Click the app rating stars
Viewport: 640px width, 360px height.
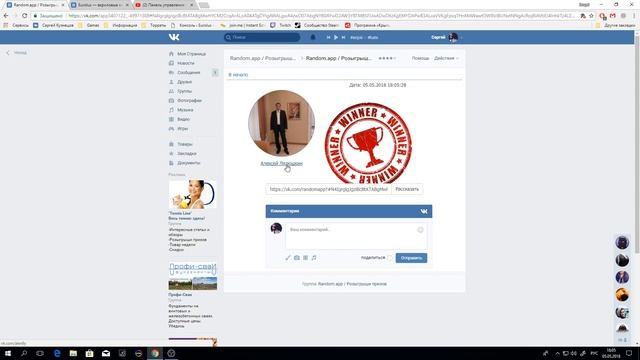coord(387,58)
